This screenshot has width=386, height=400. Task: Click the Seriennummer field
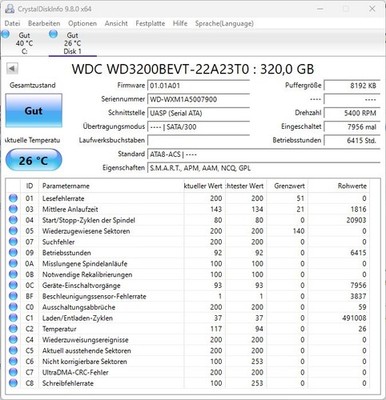198,99
